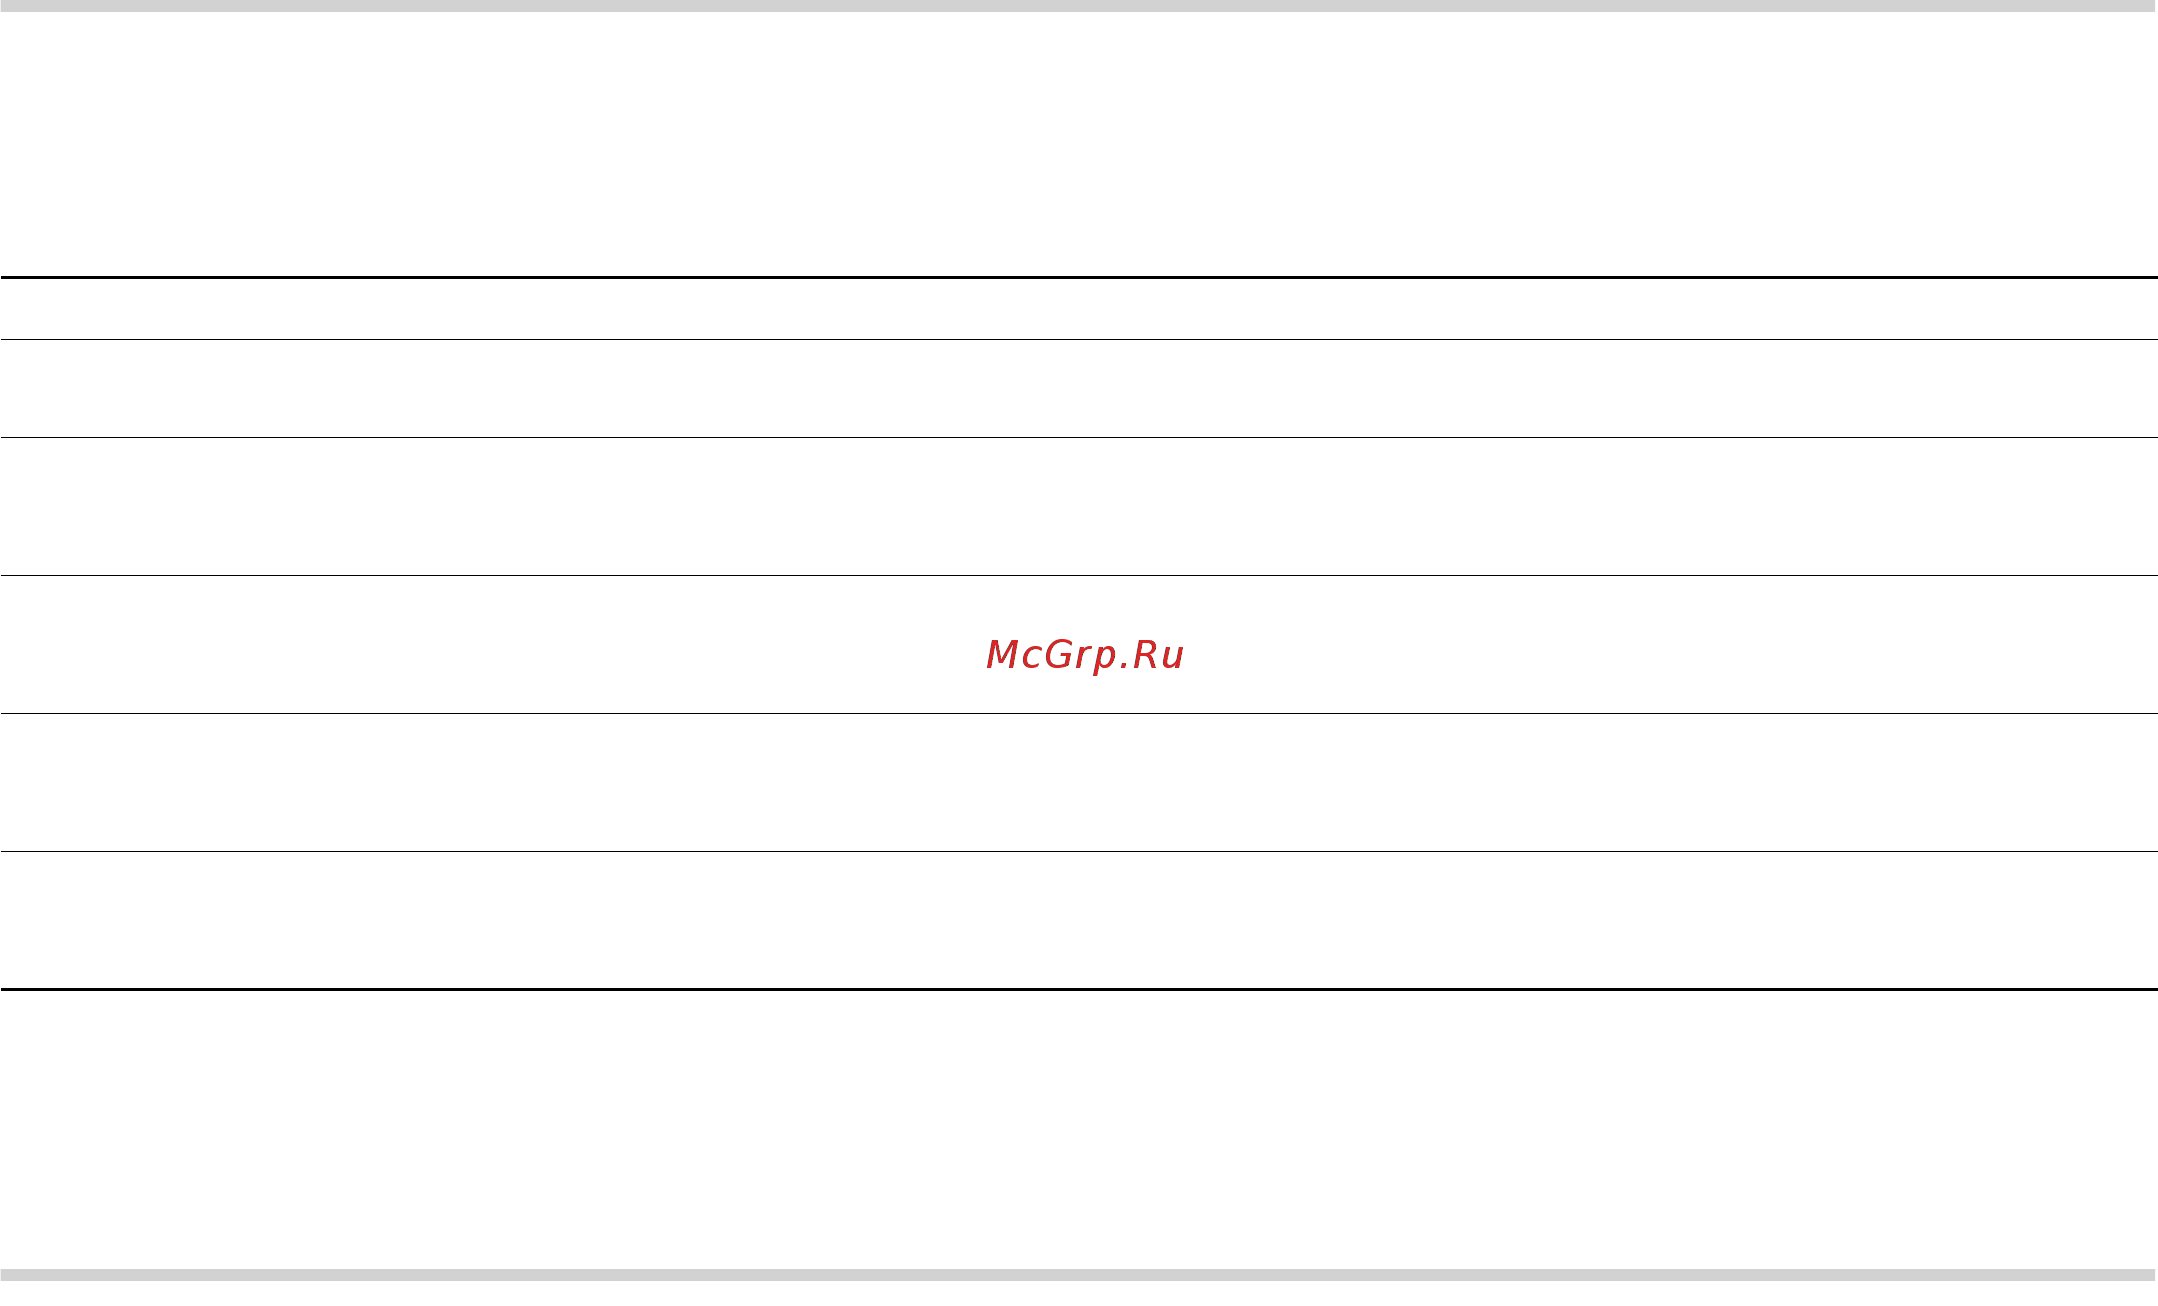Click the letter M in the McGrp.Ru watermark
This screenshot has height=1306, width=2158.
1003,655
